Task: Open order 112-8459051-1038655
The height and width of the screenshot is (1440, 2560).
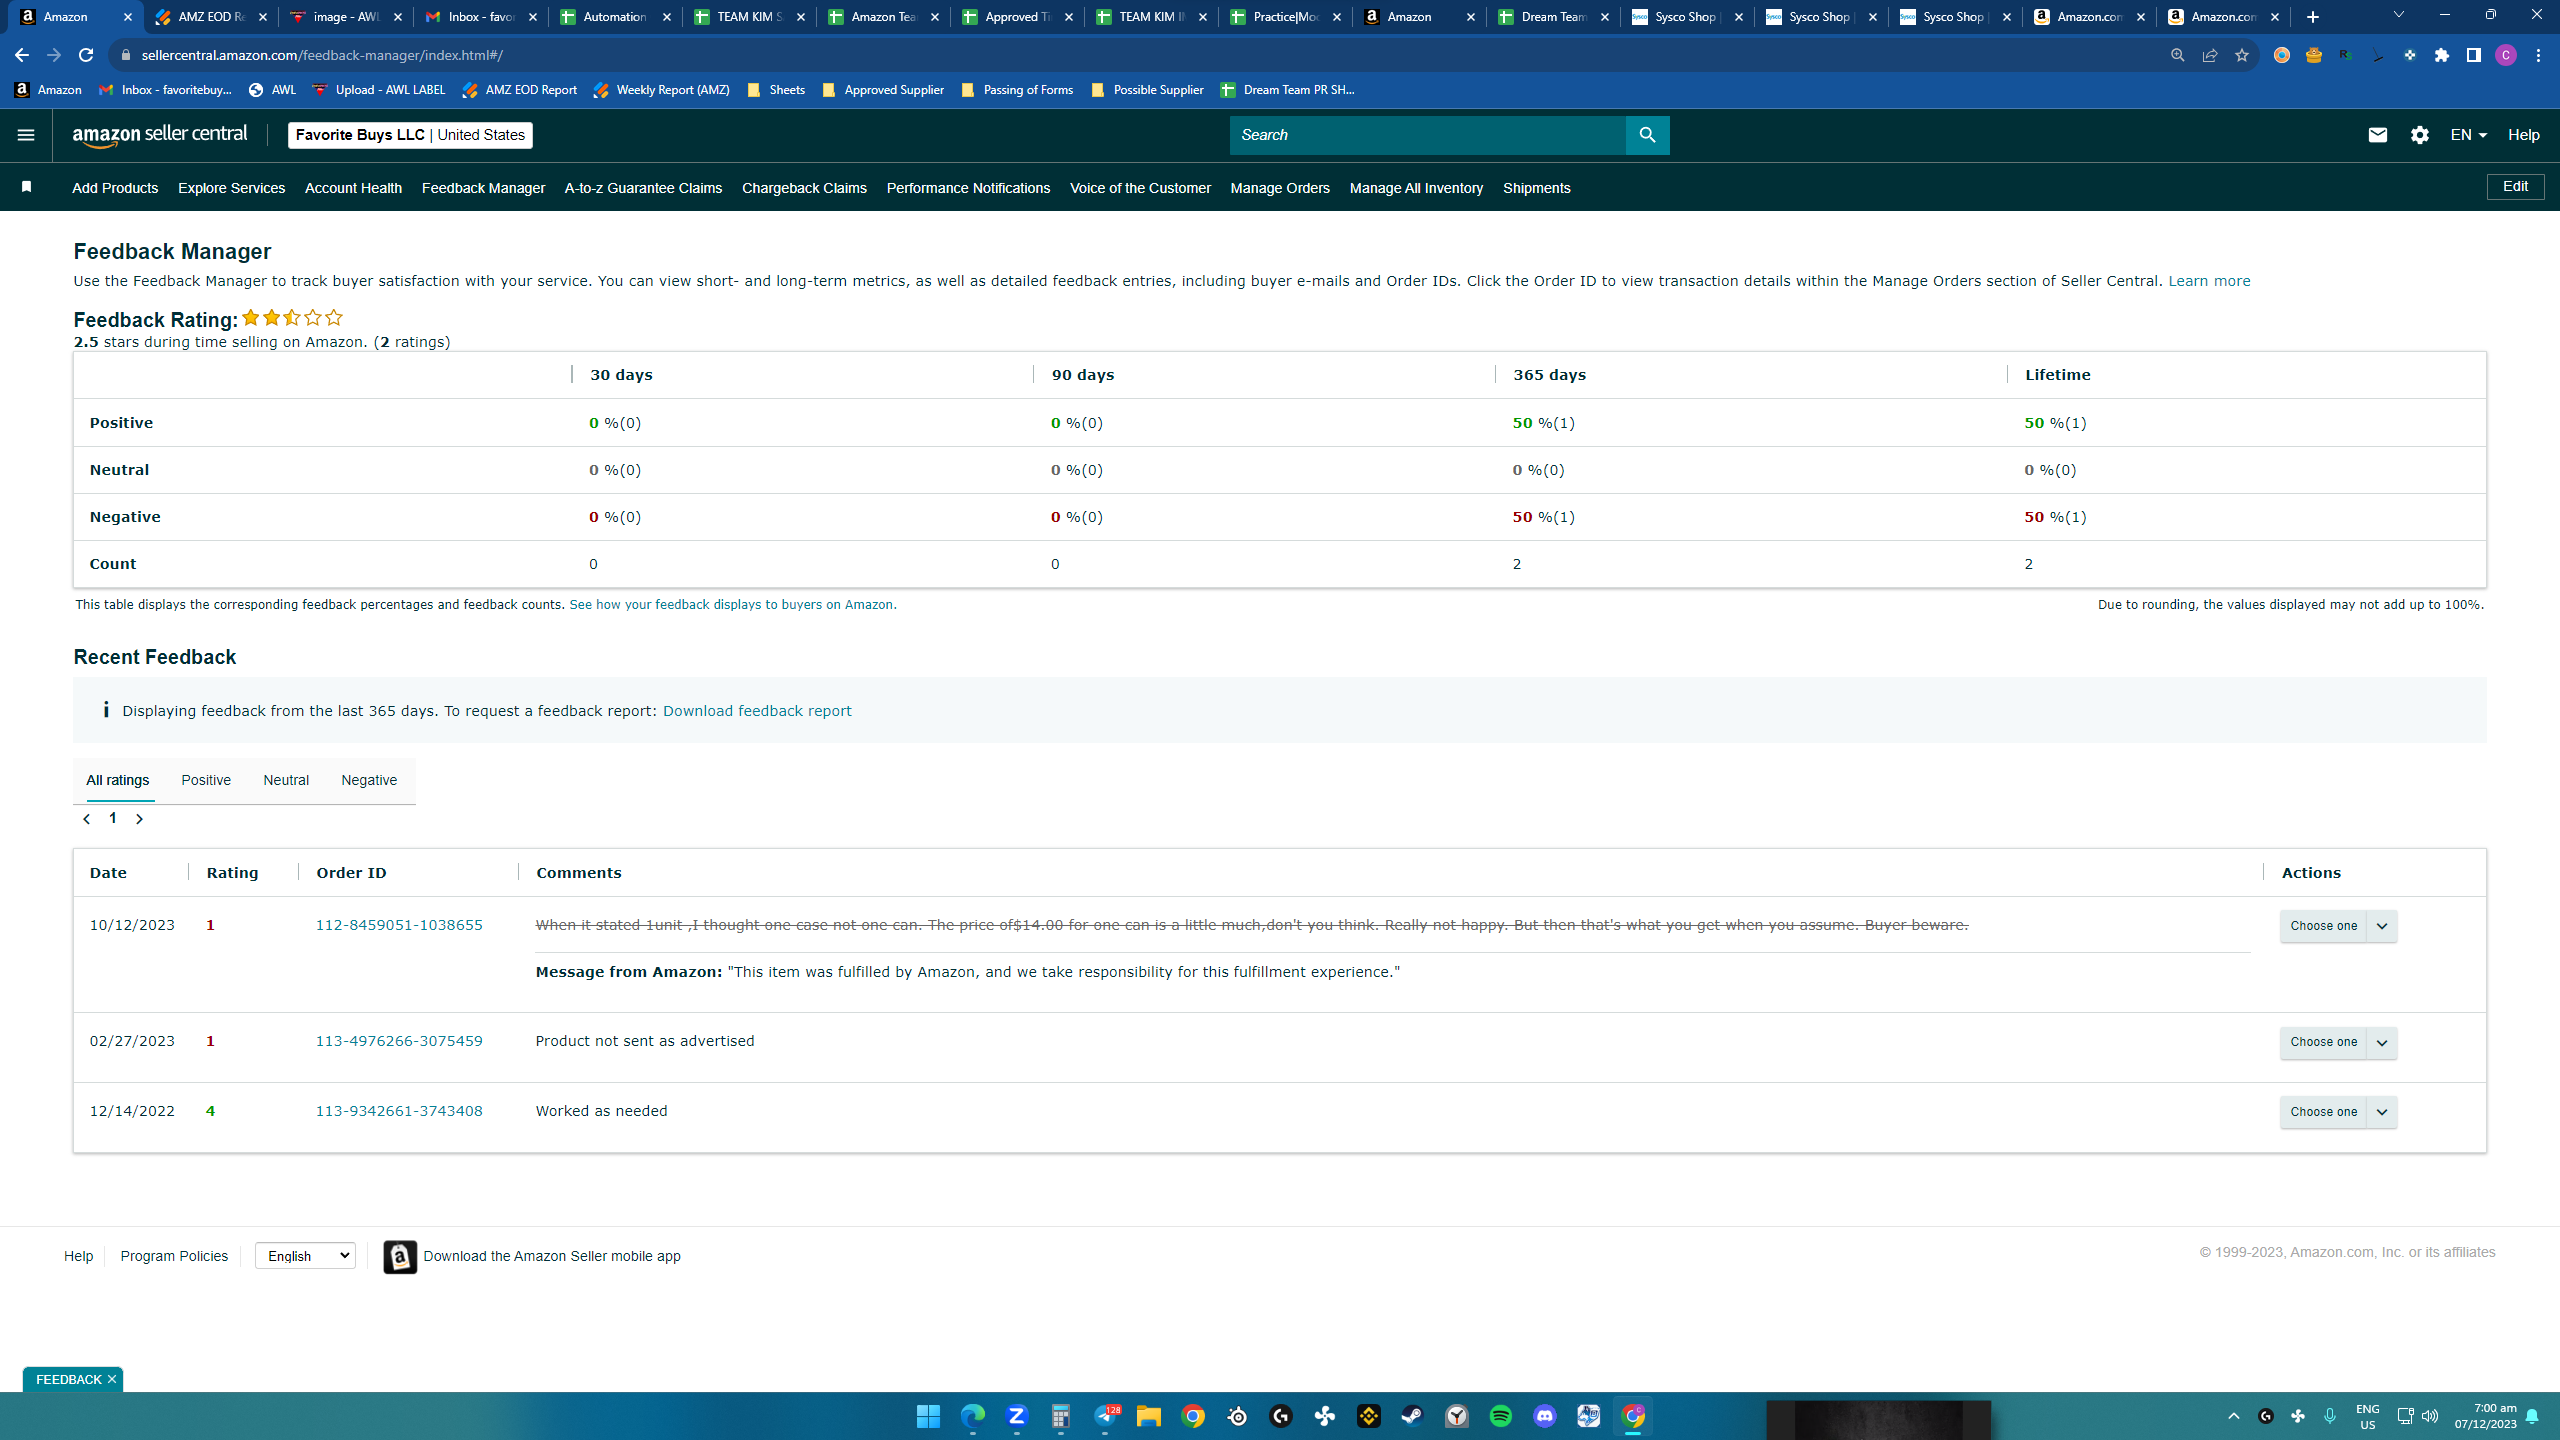Action: click(399, 925)
